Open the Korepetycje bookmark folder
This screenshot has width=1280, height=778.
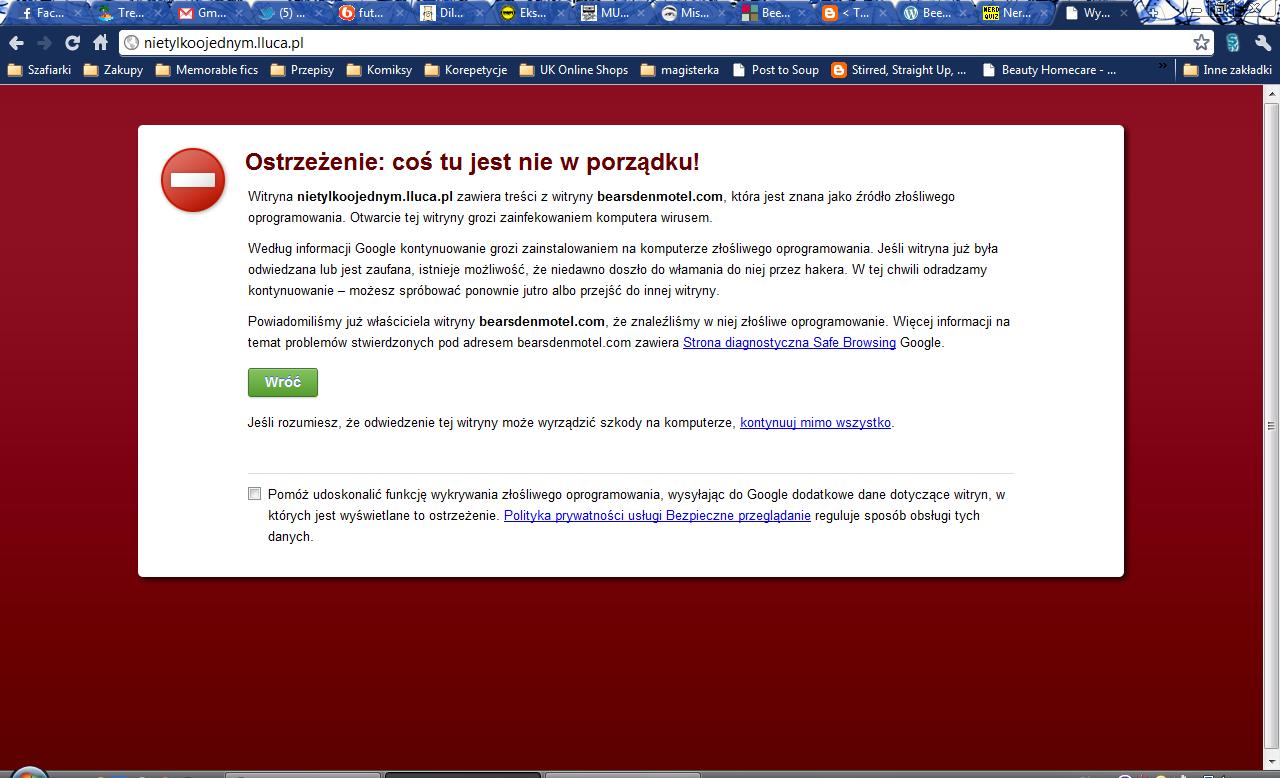coord(465,70)
